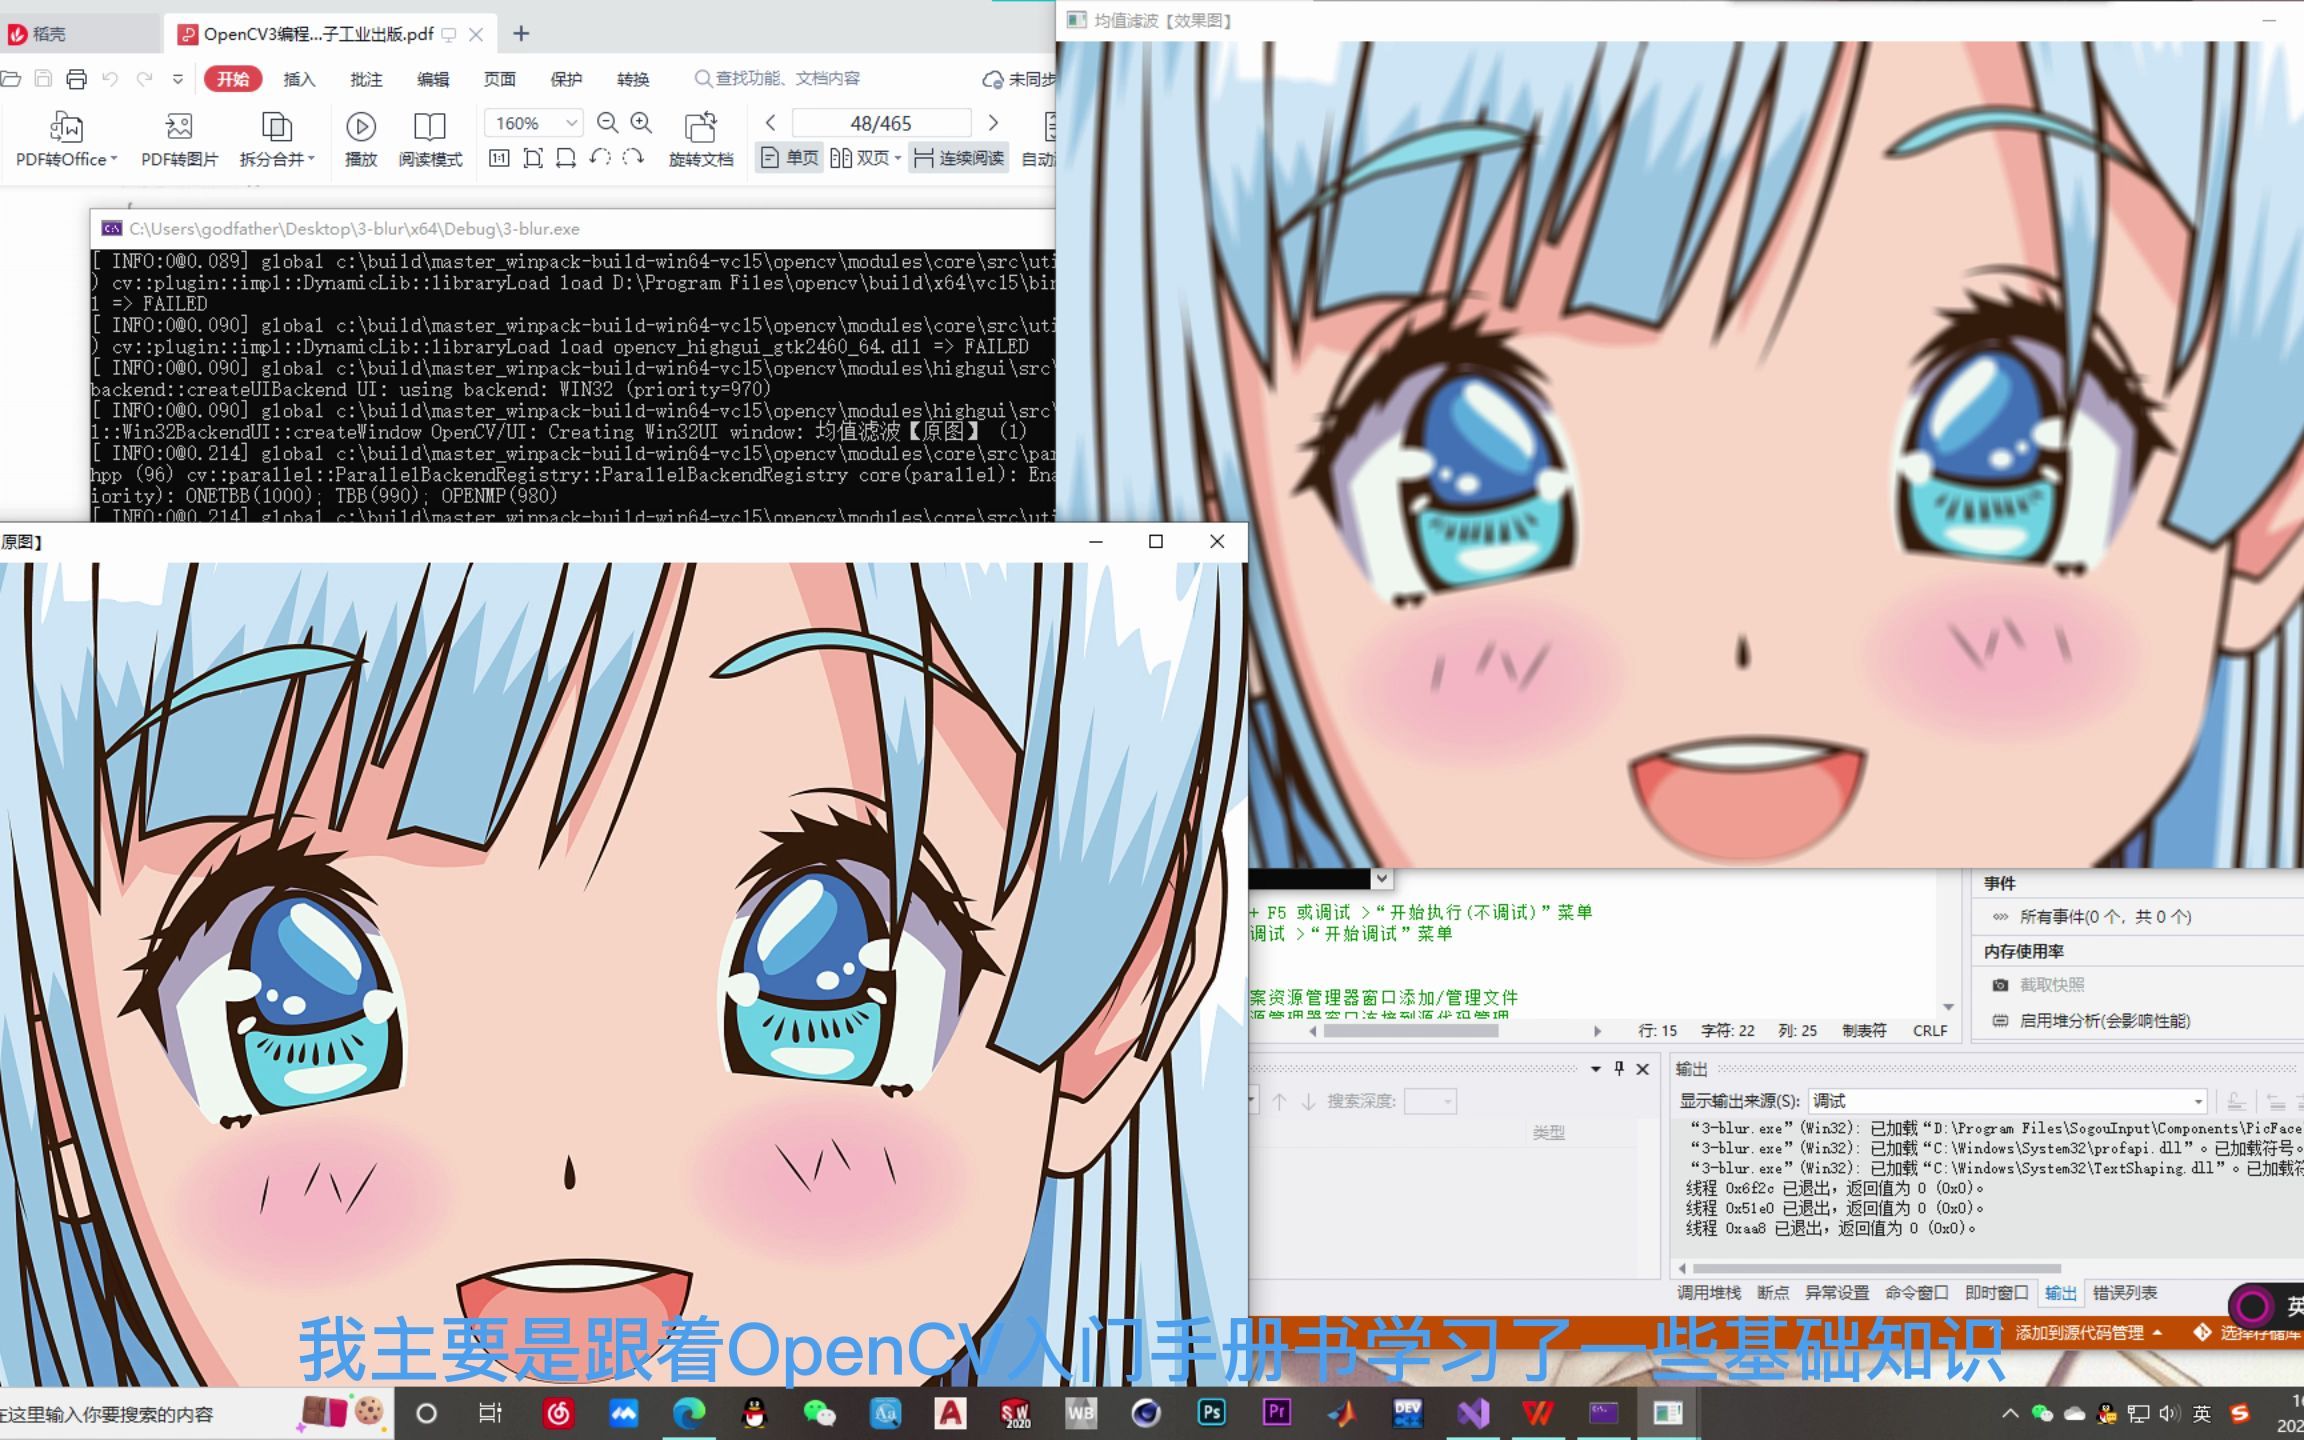Image resolution: width=2304 pixels, height=1440 pixels.
Task: Open NetEase Cloud Music taskbar icon
Action: tap(558, 1412)
